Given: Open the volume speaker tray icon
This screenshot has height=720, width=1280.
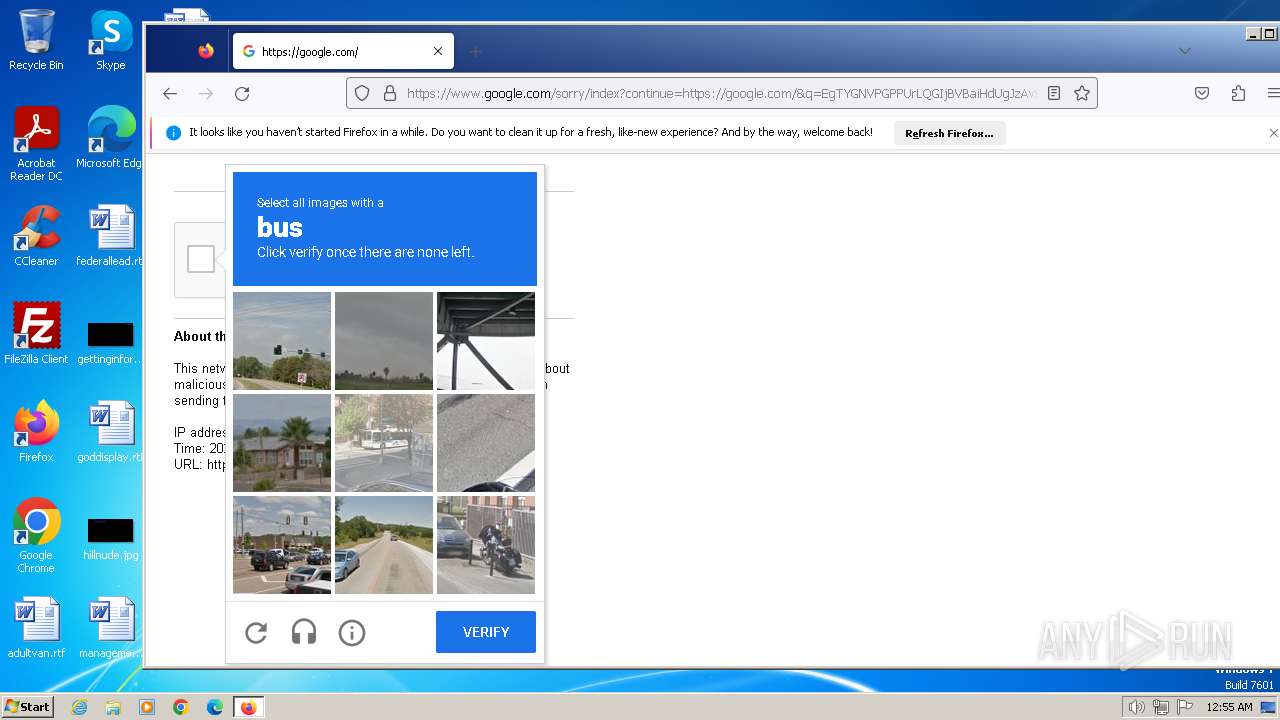Looking at the screenshot, I should pyautogui.click(x=1137, y=707).
